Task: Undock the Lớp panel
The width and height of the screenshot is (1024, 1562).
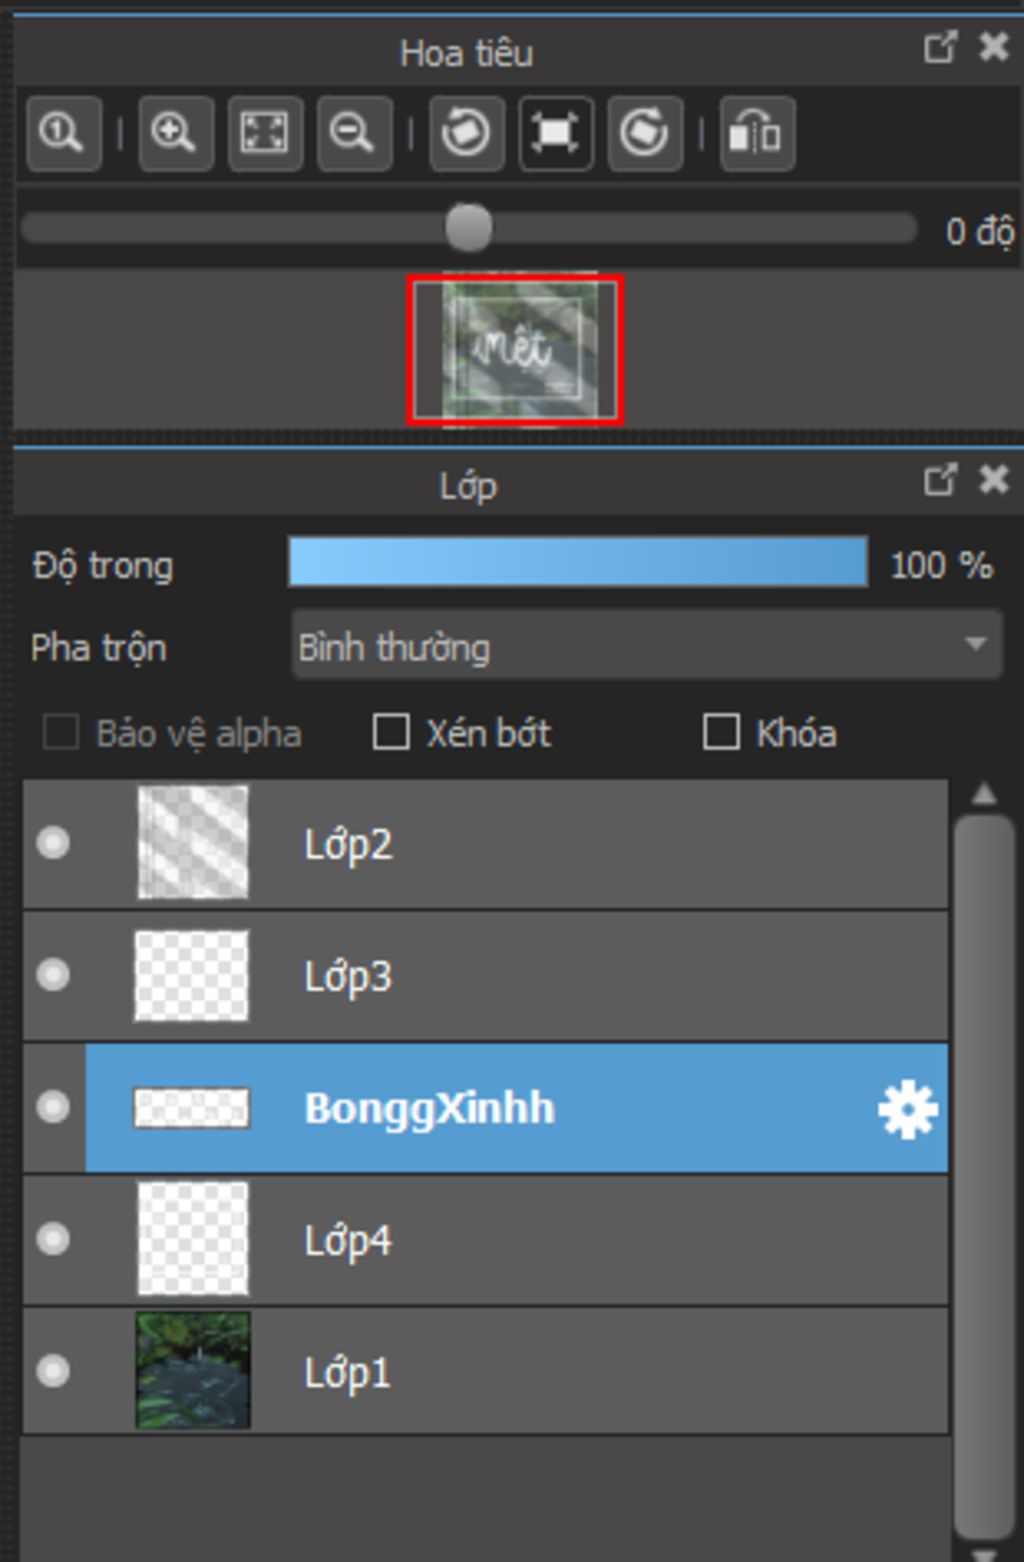Action: (940, 480)
